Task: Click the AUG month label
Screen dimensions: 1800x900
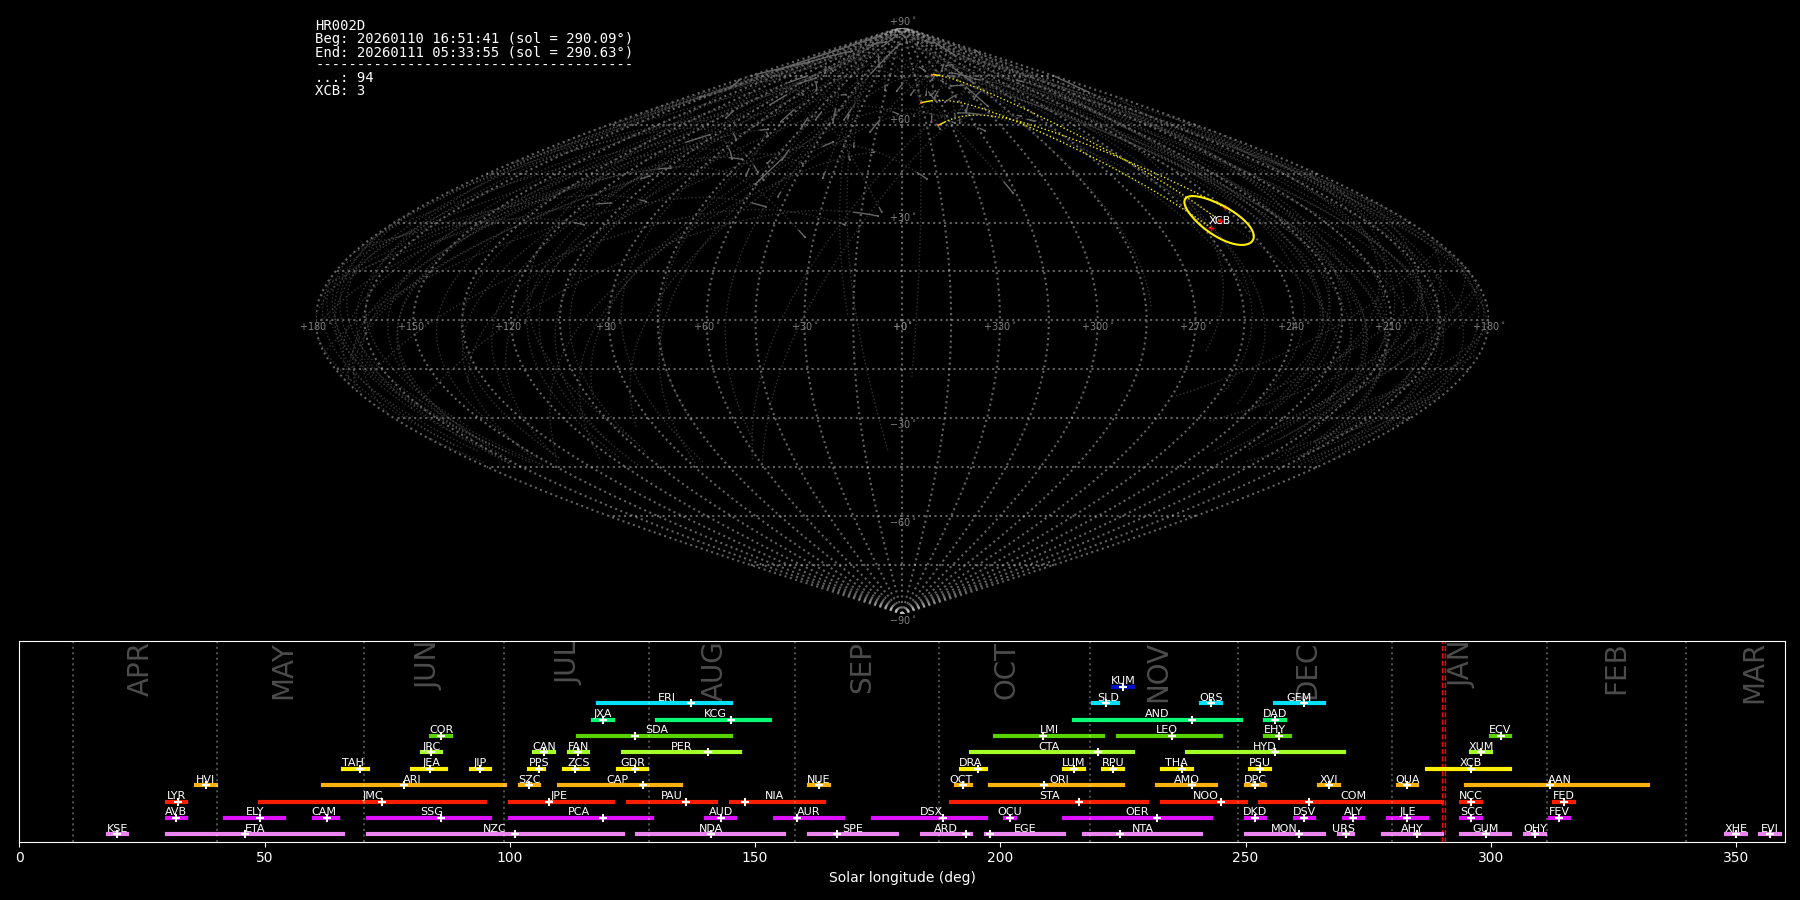Action: pyautogui.click(x=712, y=672)
